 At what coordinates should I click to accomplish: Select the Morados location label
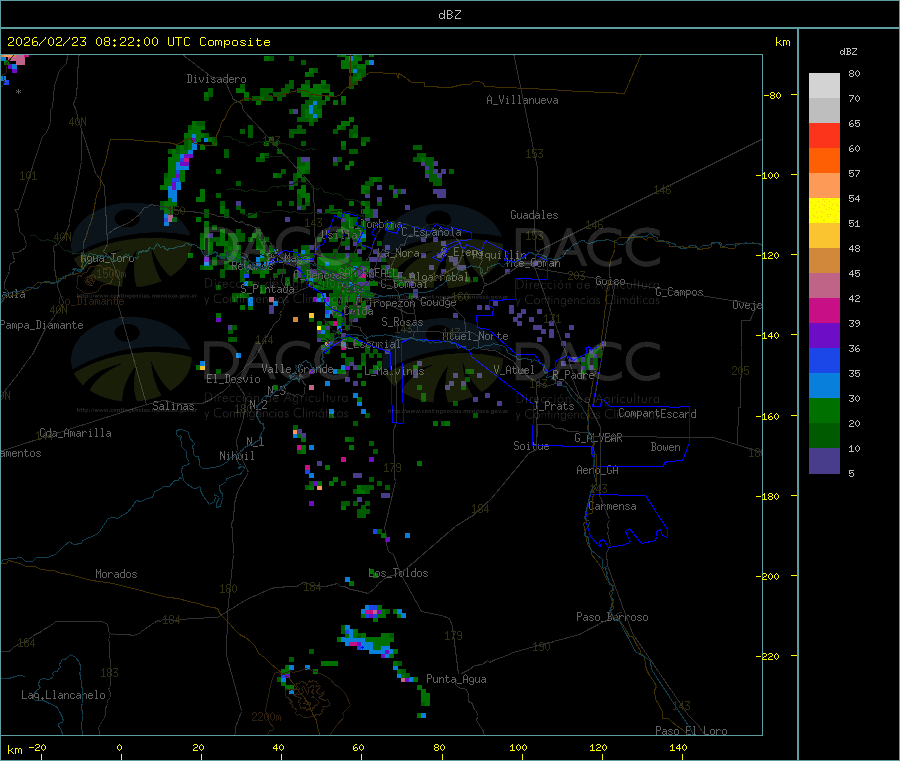(116, 574)
